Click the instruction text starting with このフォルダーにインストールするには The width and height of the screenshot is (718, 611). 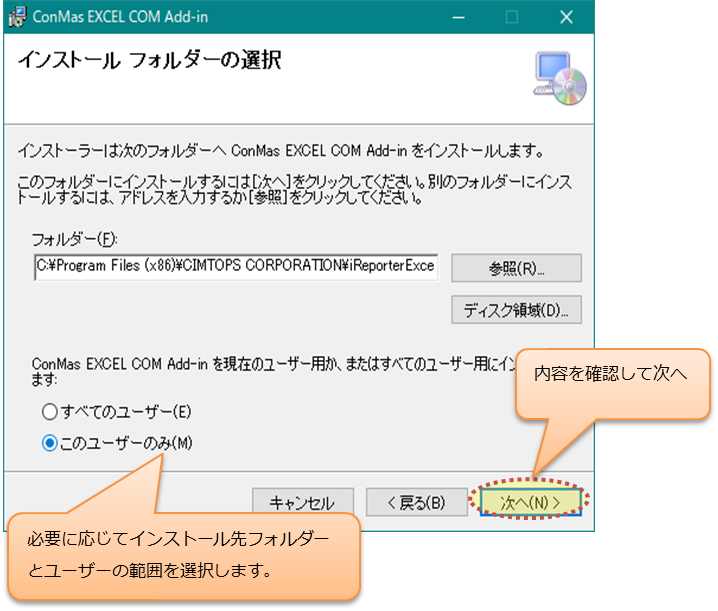[295, 189]
